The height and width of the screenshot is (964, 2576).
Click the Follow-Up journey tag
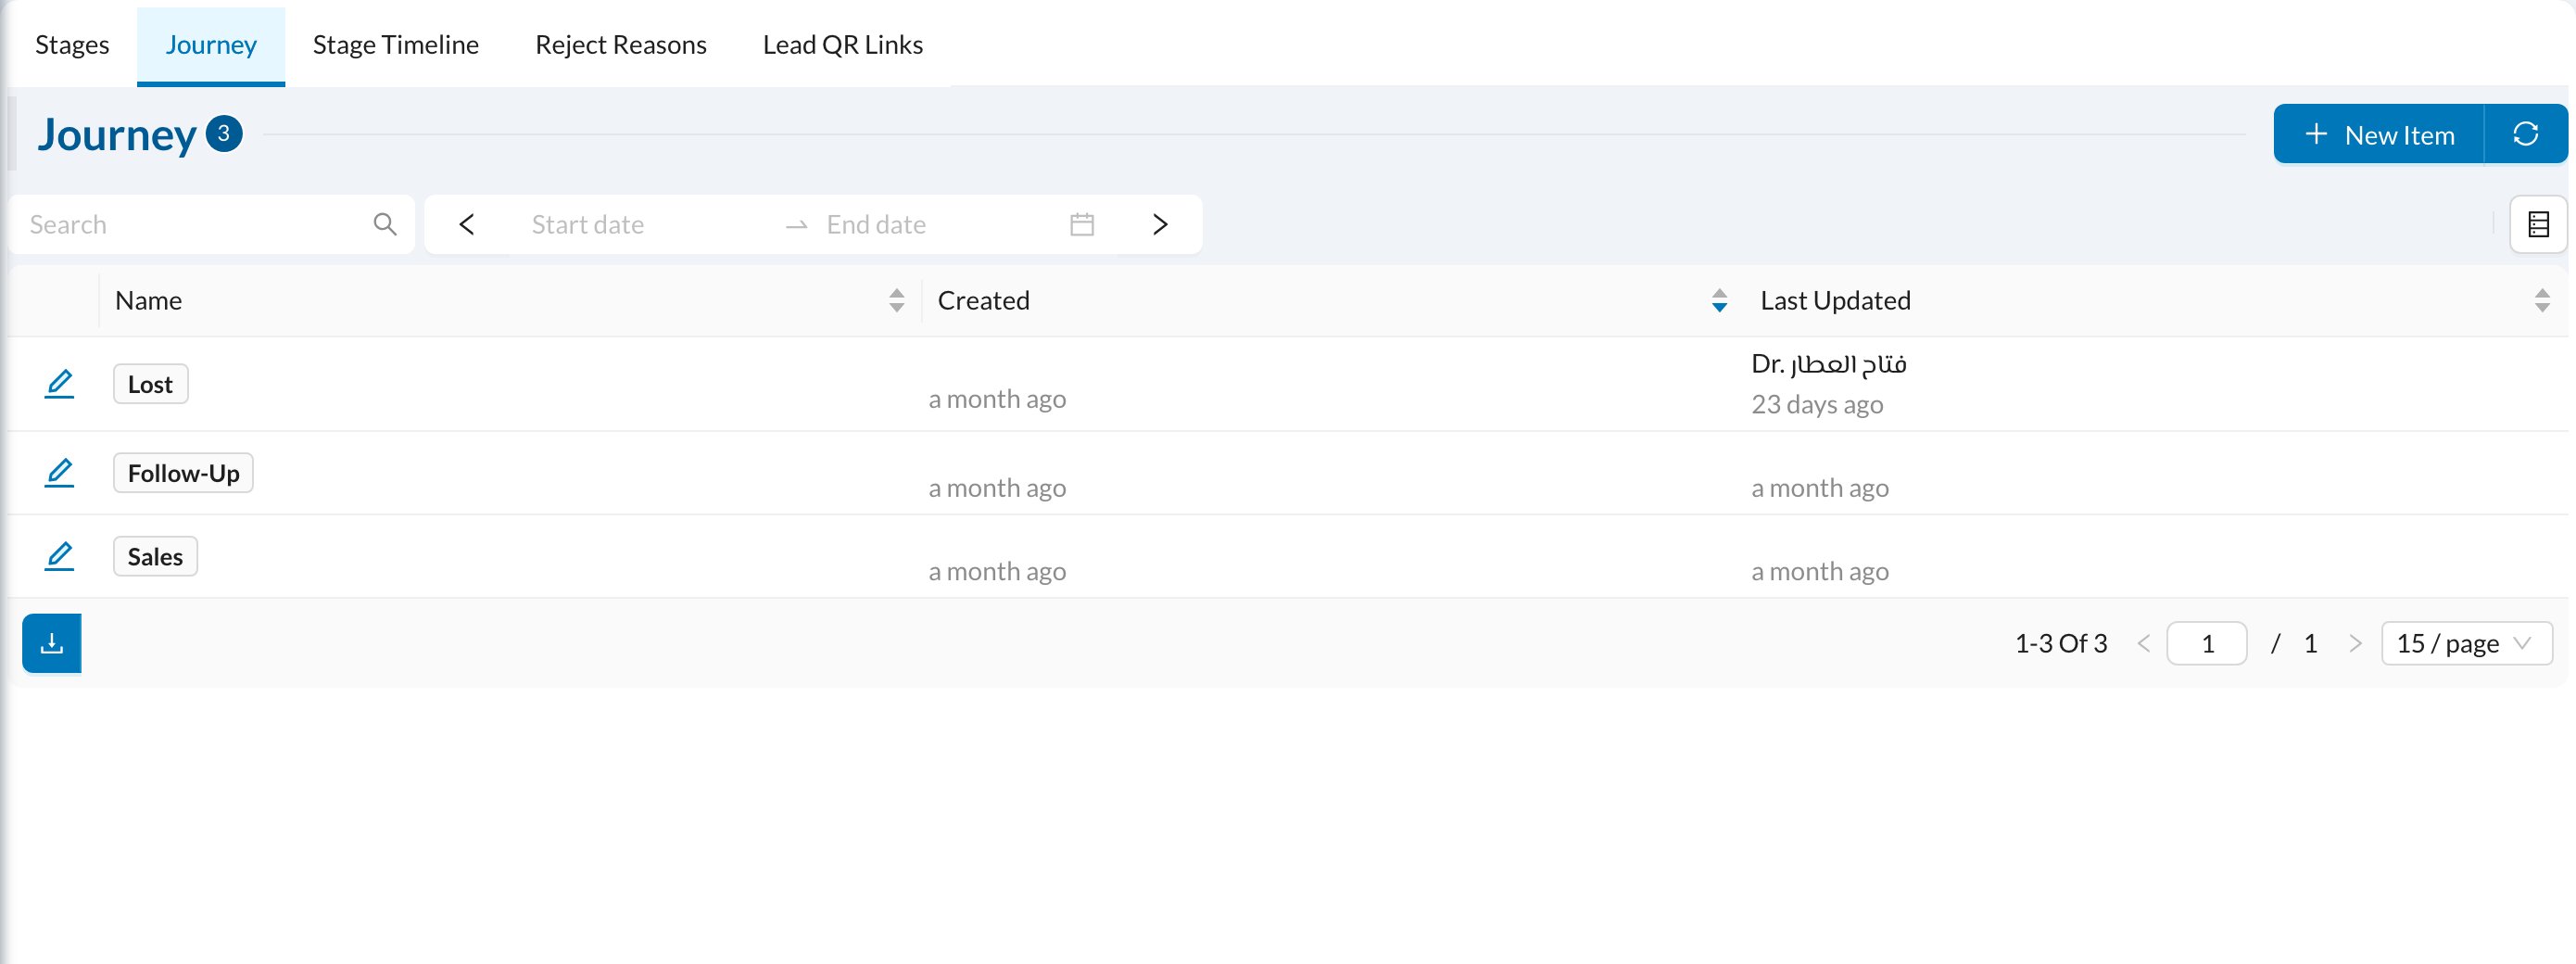click(x=183, y=473)
